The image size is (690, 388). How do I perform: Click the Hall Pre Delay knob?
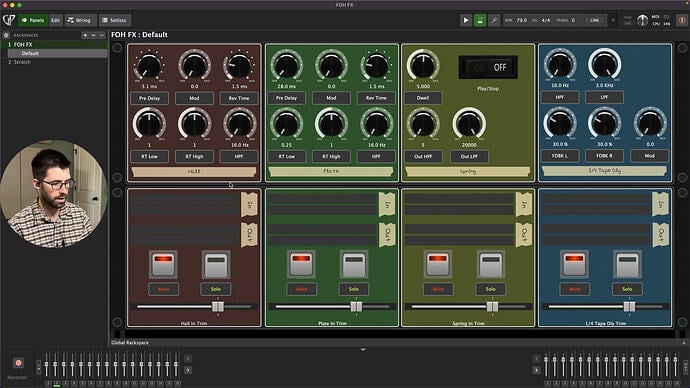[149, 66]
